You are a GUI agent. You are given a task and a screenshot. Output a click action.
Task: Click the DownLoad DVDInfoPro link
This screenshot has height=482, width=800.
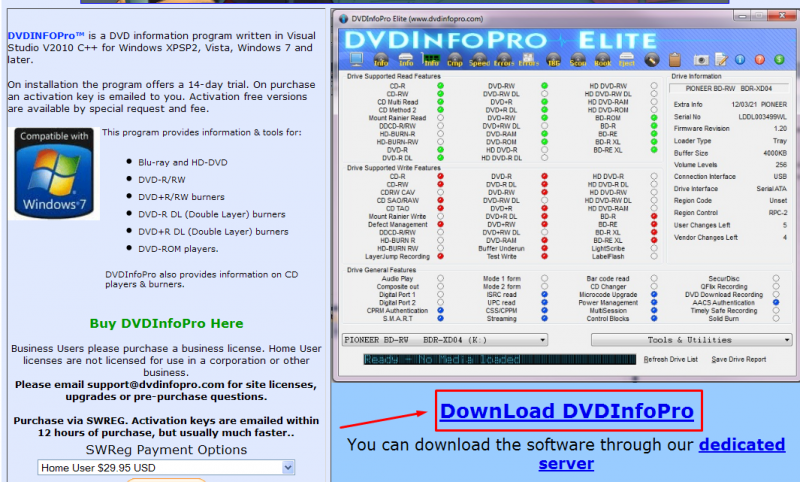pyautogui.click(x=567, y=411)
